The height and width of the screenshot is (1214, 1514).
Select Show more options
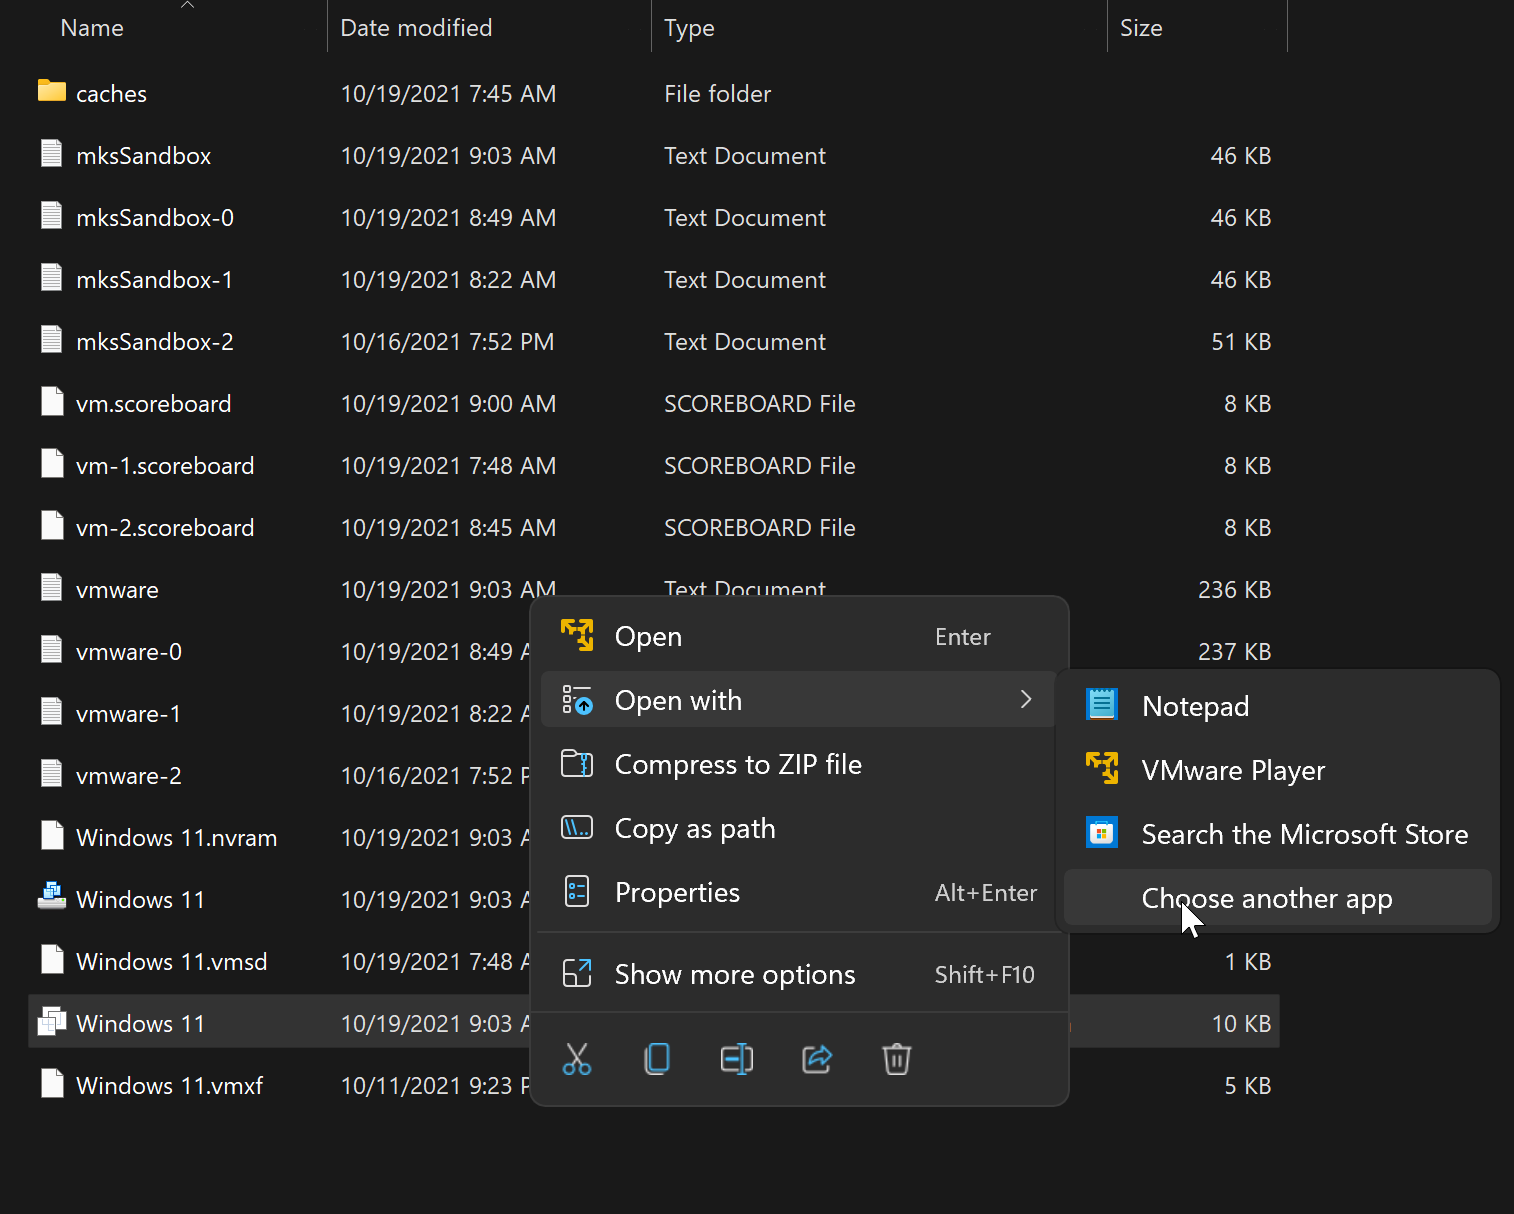click(x=800, y=974)
